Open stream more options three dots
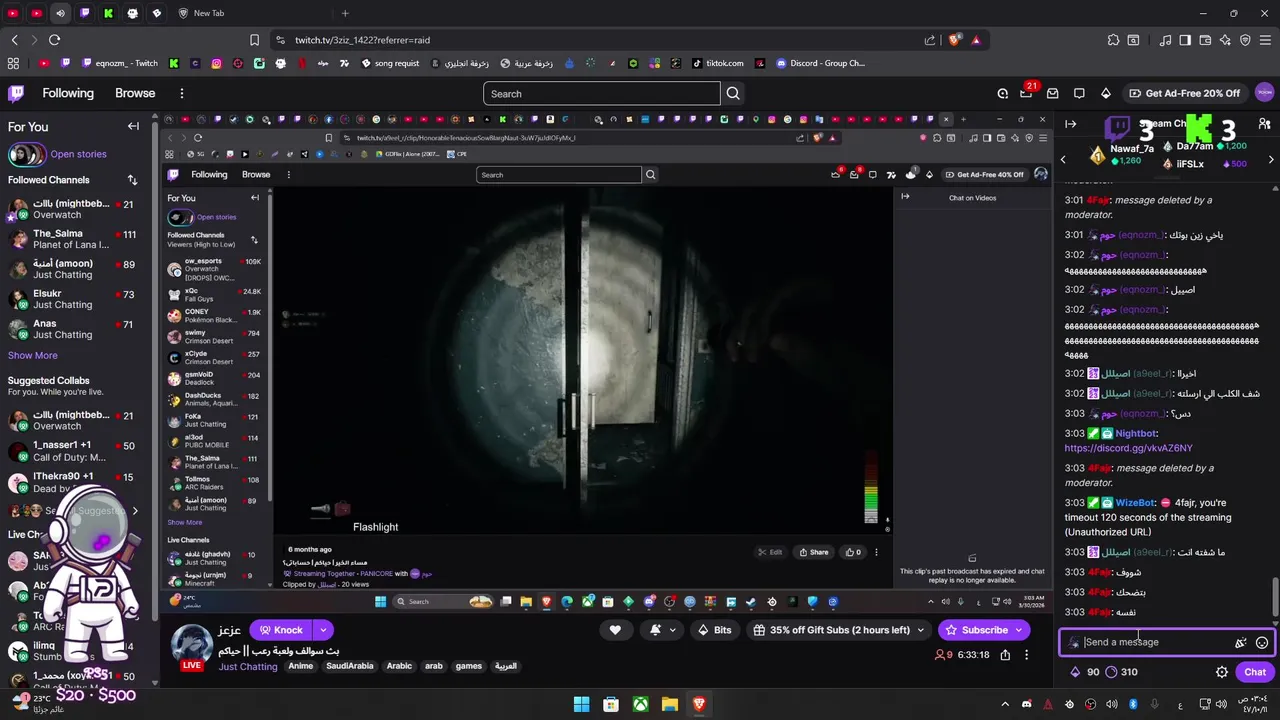 point(1026,655)
